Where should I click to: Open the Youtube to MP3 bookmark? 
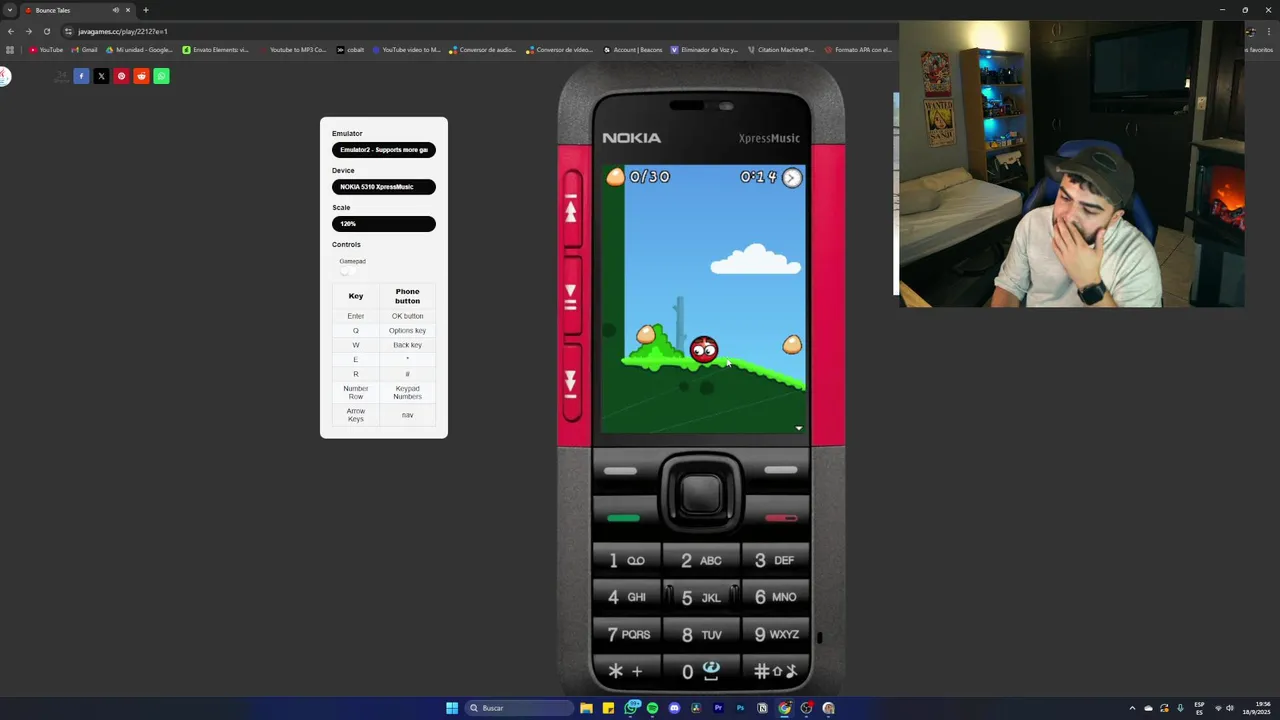293,49
